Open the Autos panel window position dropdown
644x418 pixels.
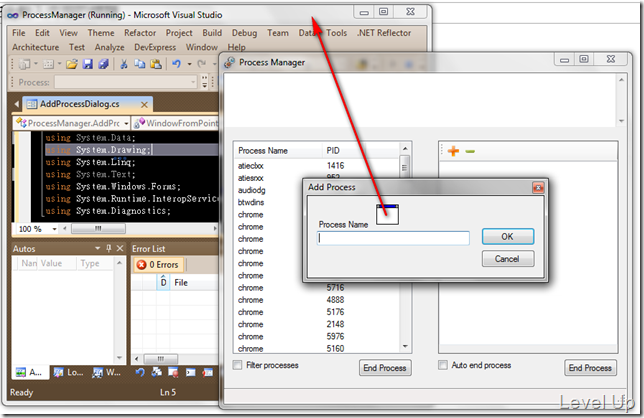97,248
